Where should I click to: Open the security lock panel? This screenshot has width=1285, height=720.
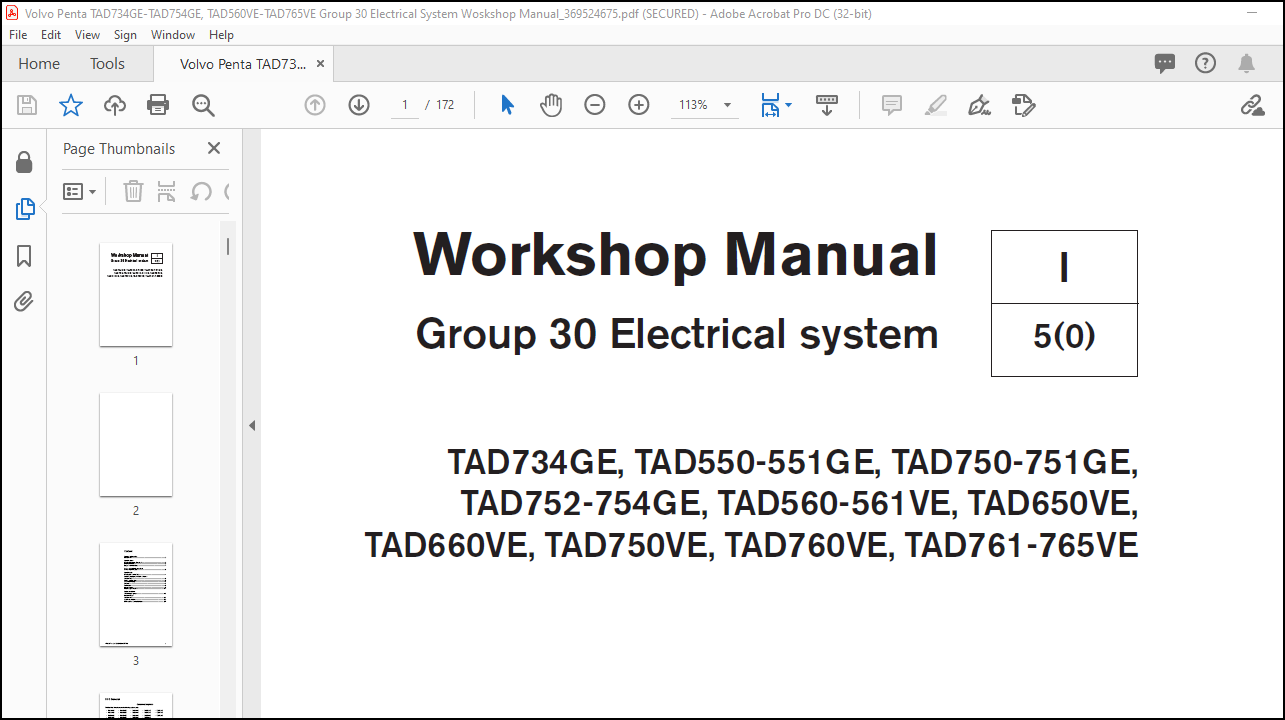[24, 162]
